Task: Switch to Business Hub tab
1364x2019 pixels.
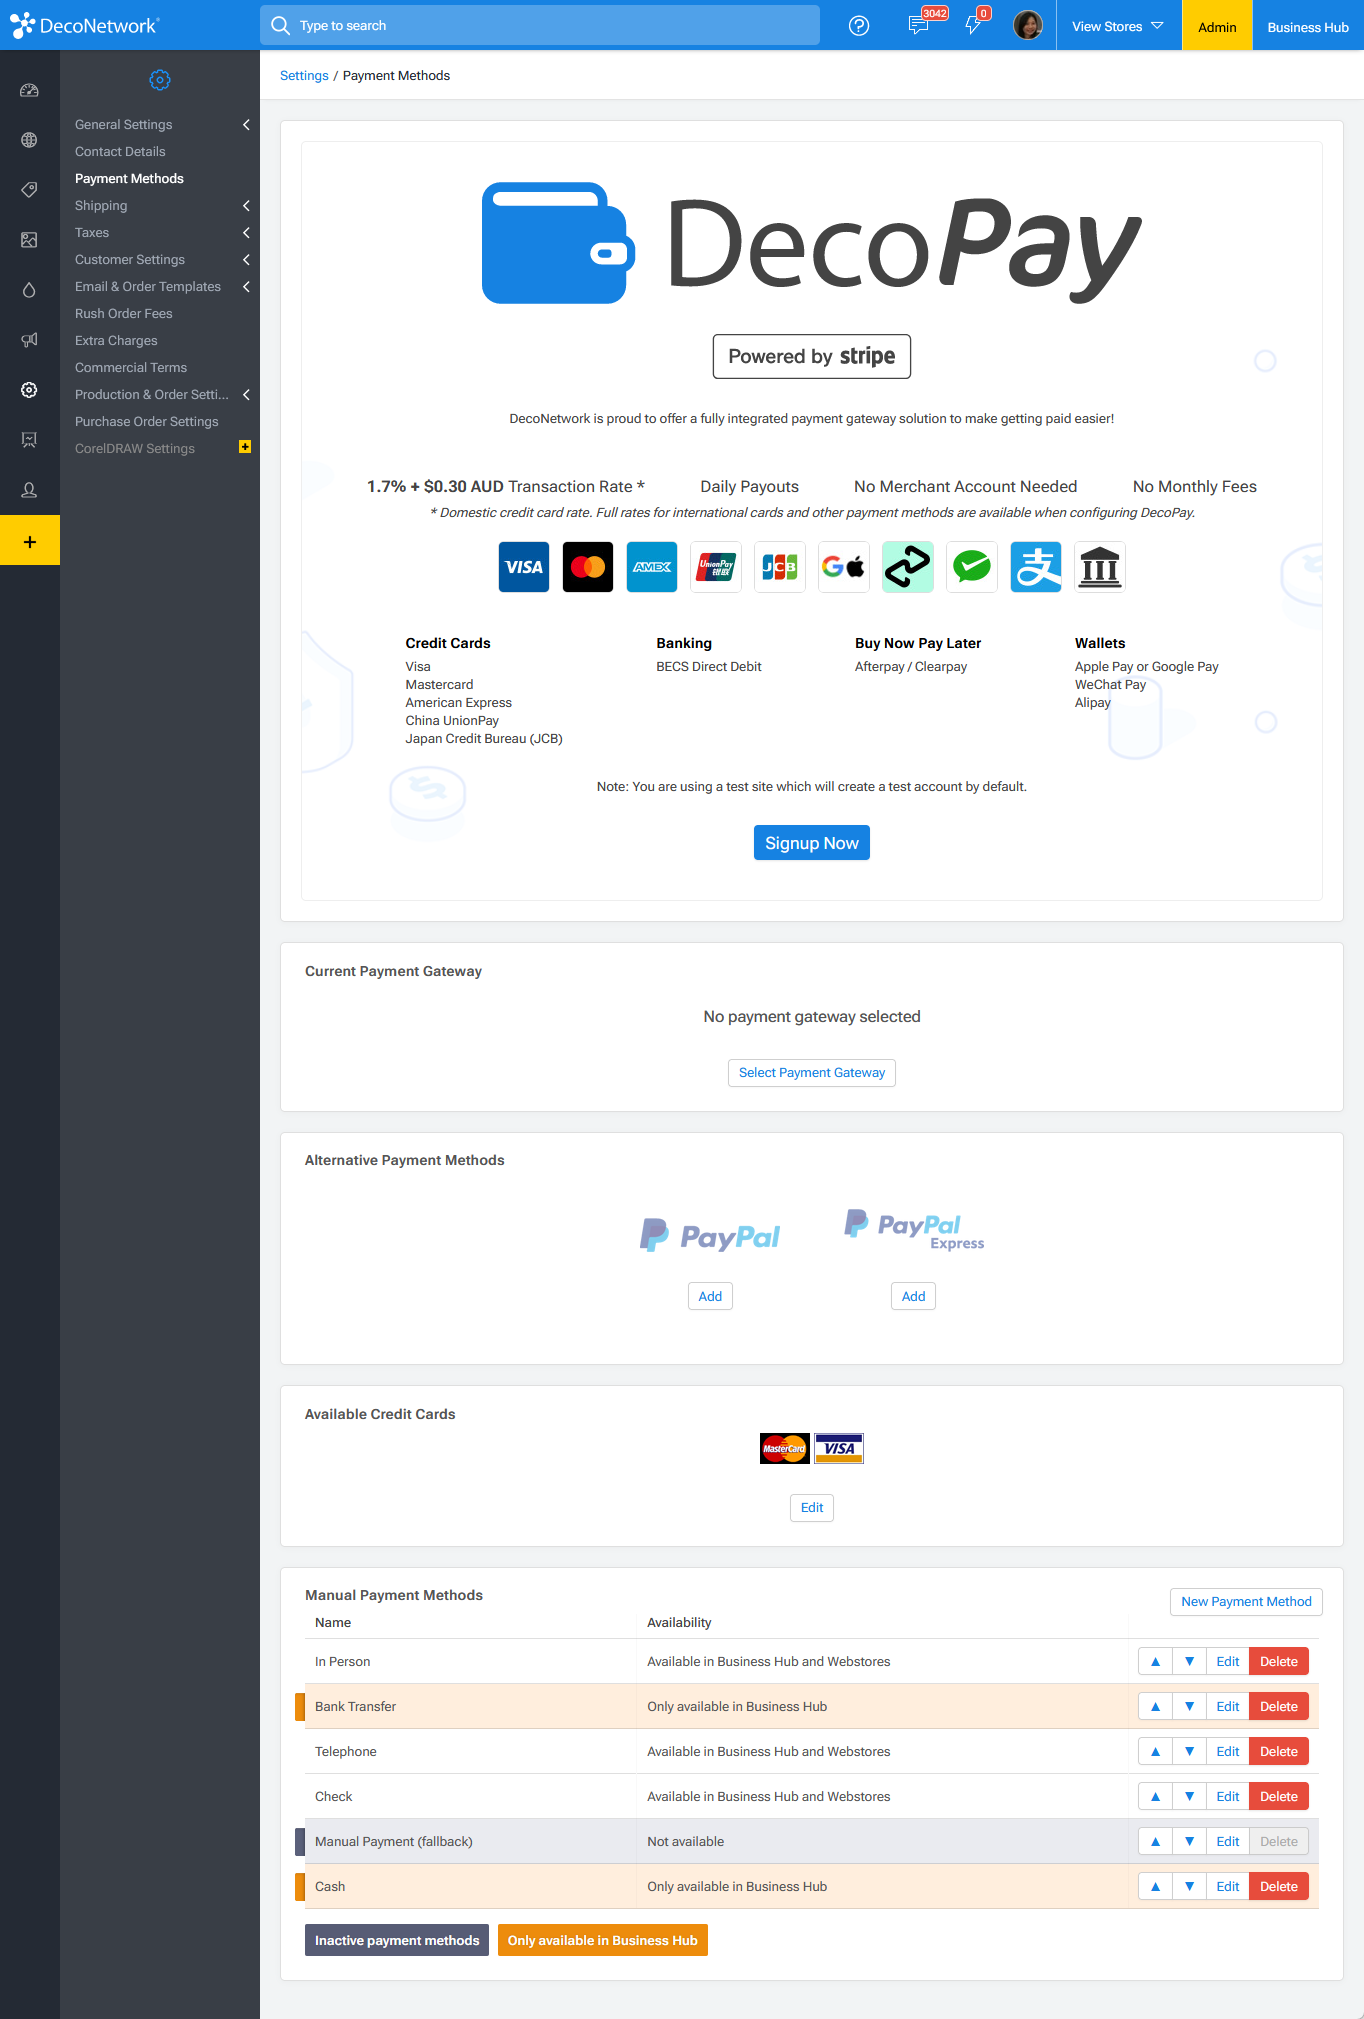Action: 1308,26
